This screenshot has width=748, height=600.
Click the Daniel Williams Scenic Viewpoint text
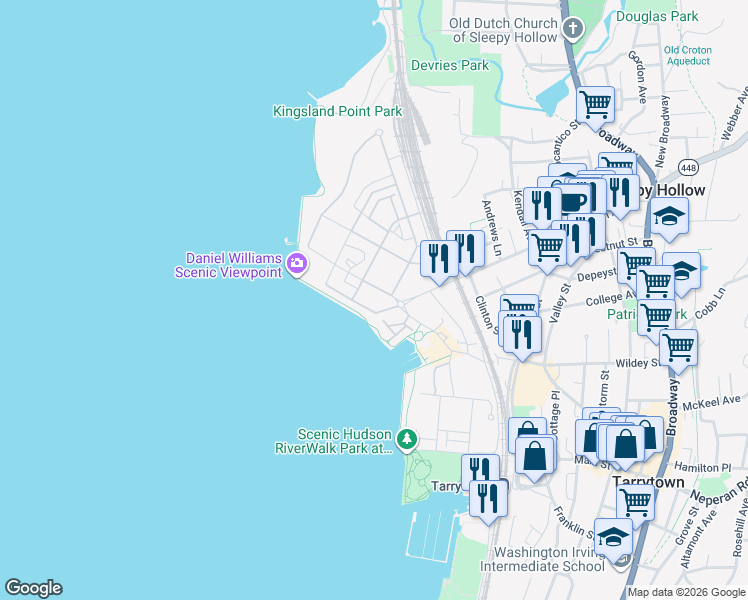coord(229,265)
